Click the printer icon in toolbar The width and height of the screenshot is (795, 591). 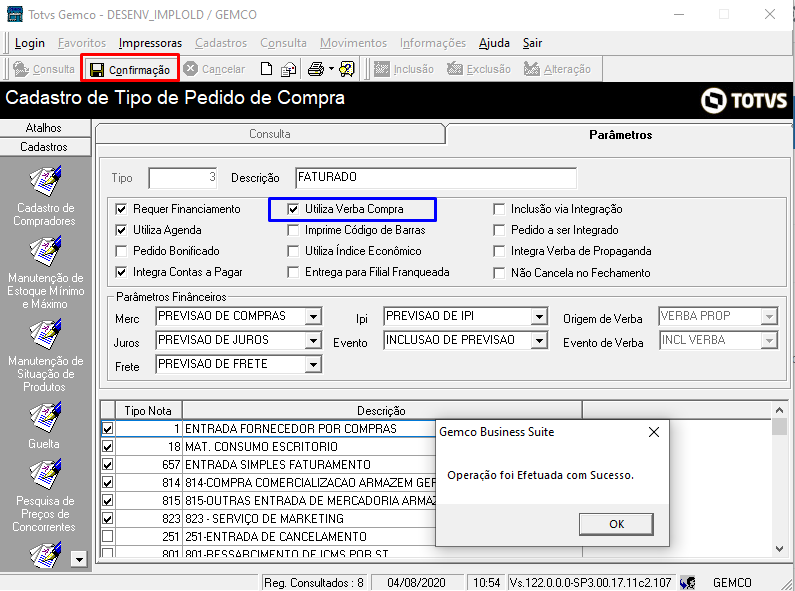316,69
